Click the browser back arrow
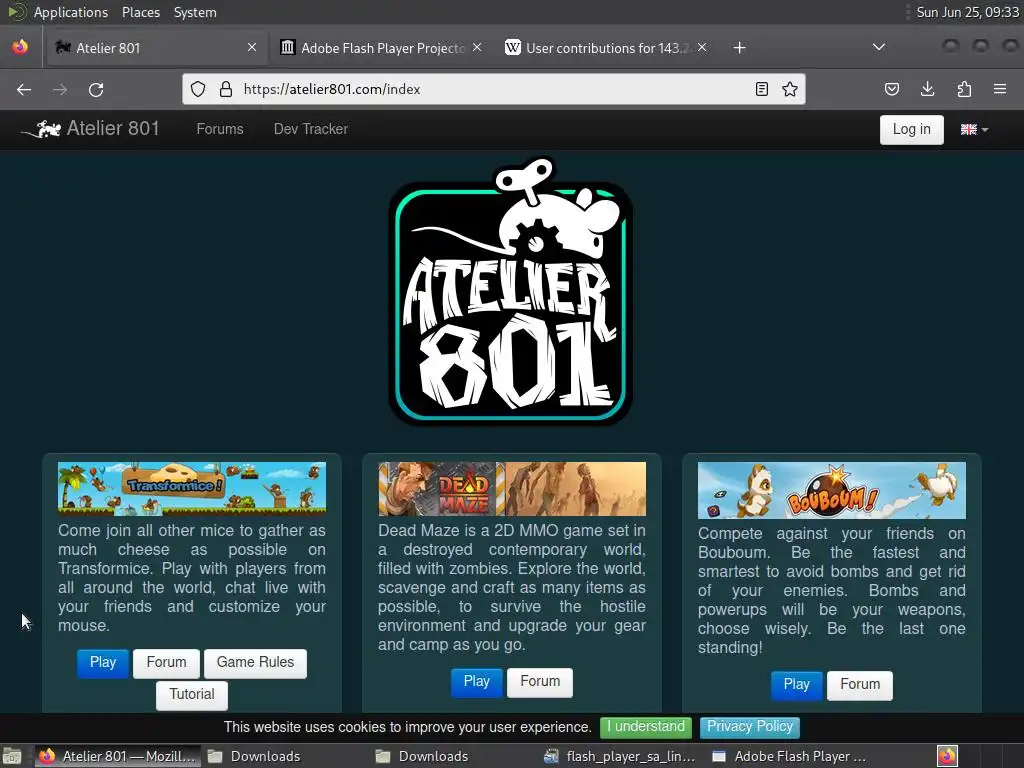This screenshot has width=1024, height=768. point(24,89)
